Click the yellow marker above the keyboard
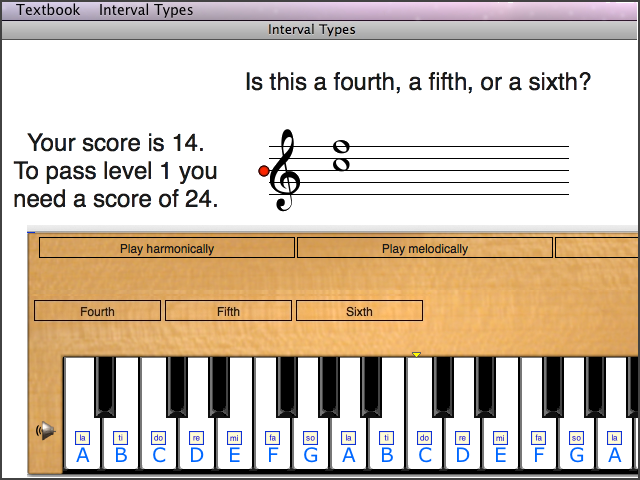The height and width of the screenshot is (480, 640). click(x=416, y=354)
